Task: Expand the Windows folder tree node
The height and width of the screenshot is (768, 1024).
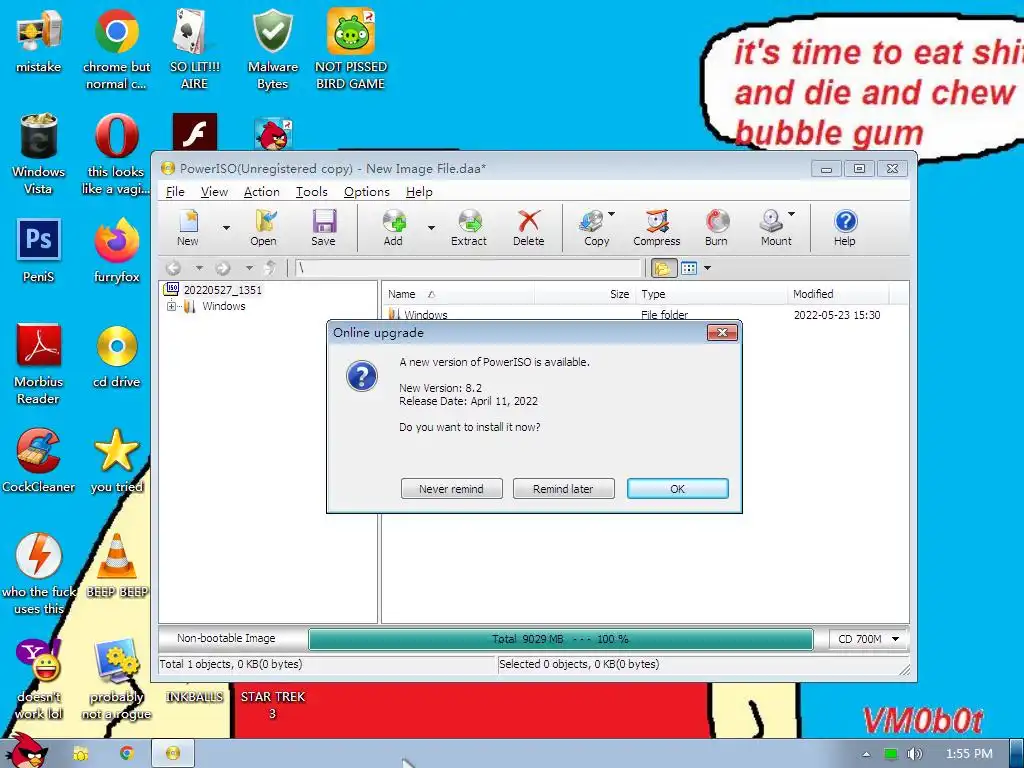Action: [171, 306]
